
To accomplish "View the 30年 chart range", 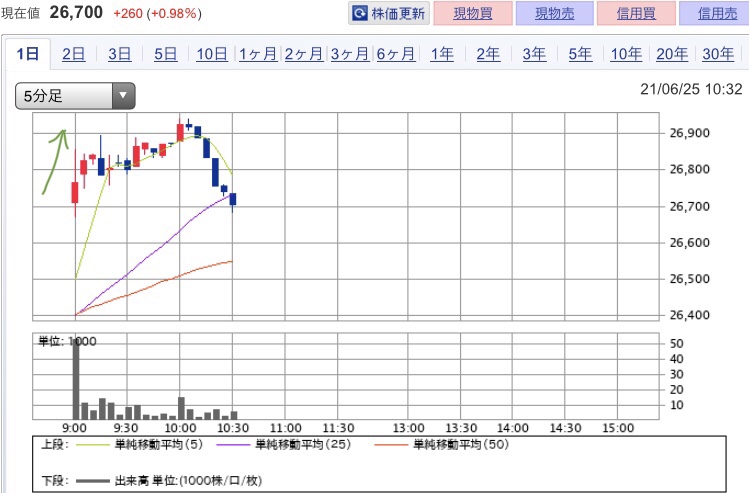I will point(718,54).
